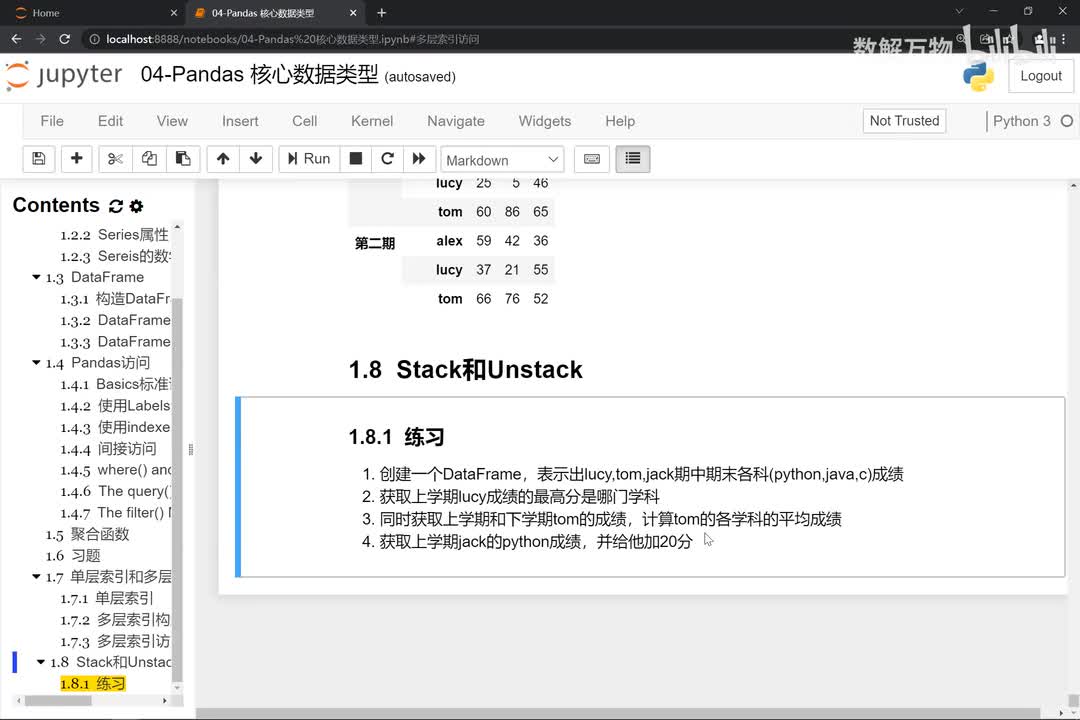Go to 1.7.2 多层索引构 in contents

click(115, 619)
